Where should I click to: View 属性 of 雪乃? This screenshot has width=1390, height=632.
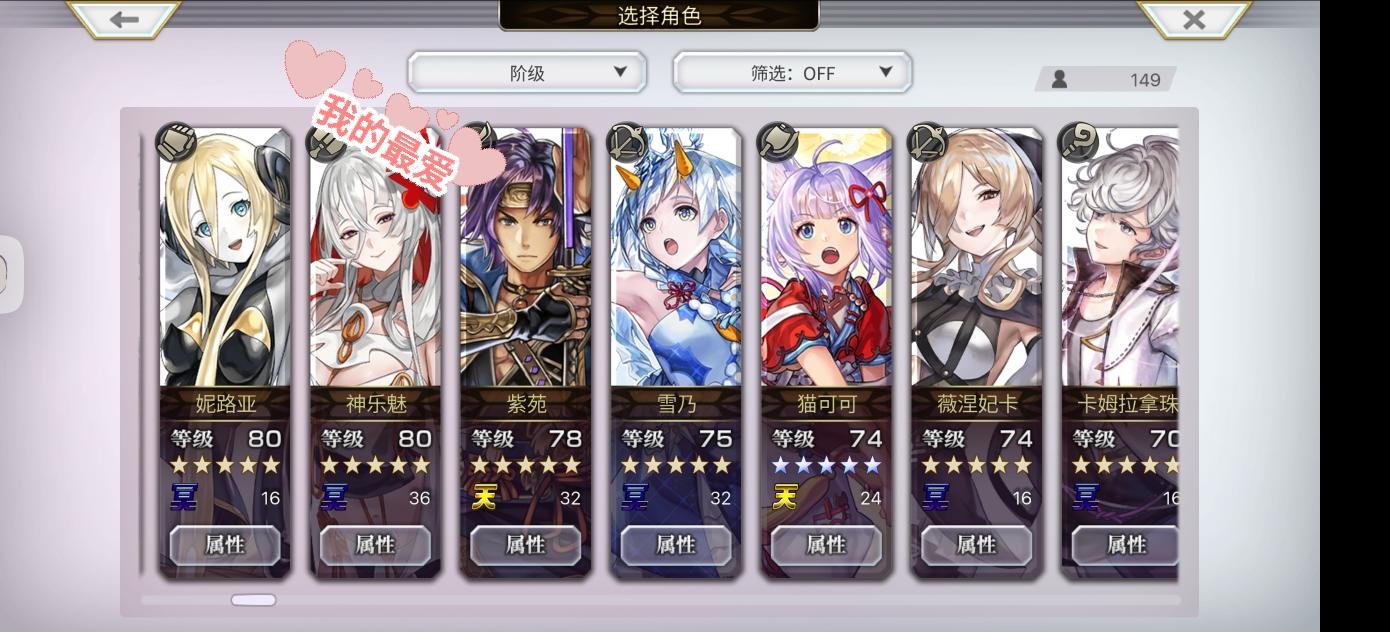[676, 545]
